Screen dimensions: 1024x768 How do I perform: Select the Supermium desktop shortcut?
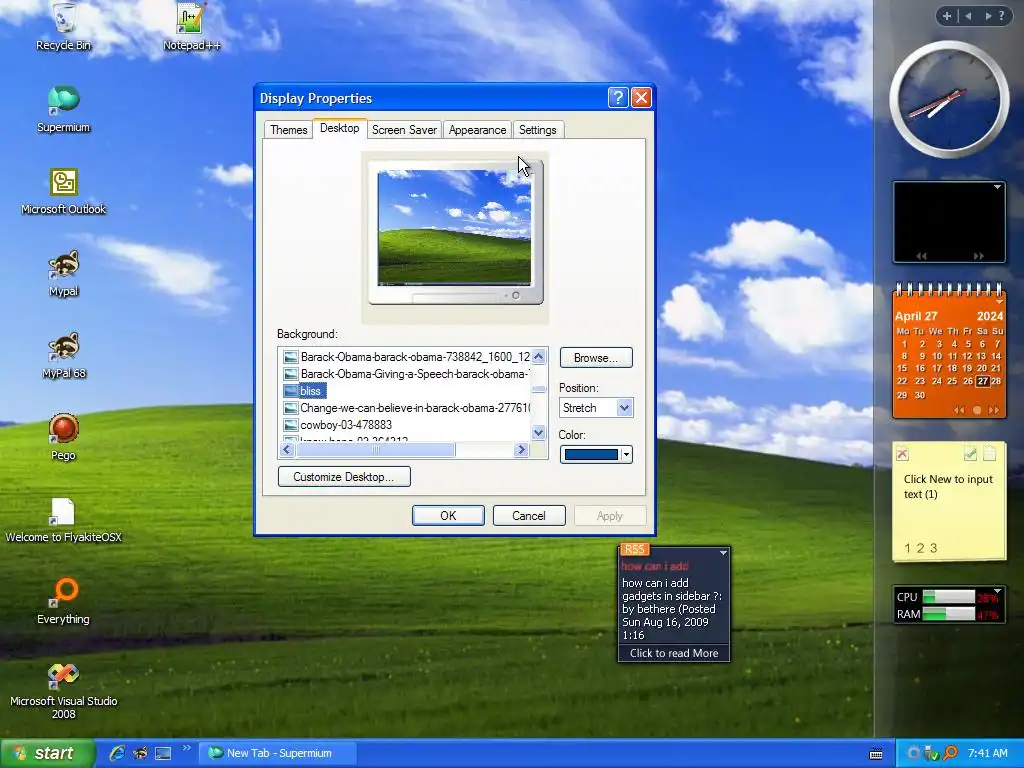(x=63, y=108)
